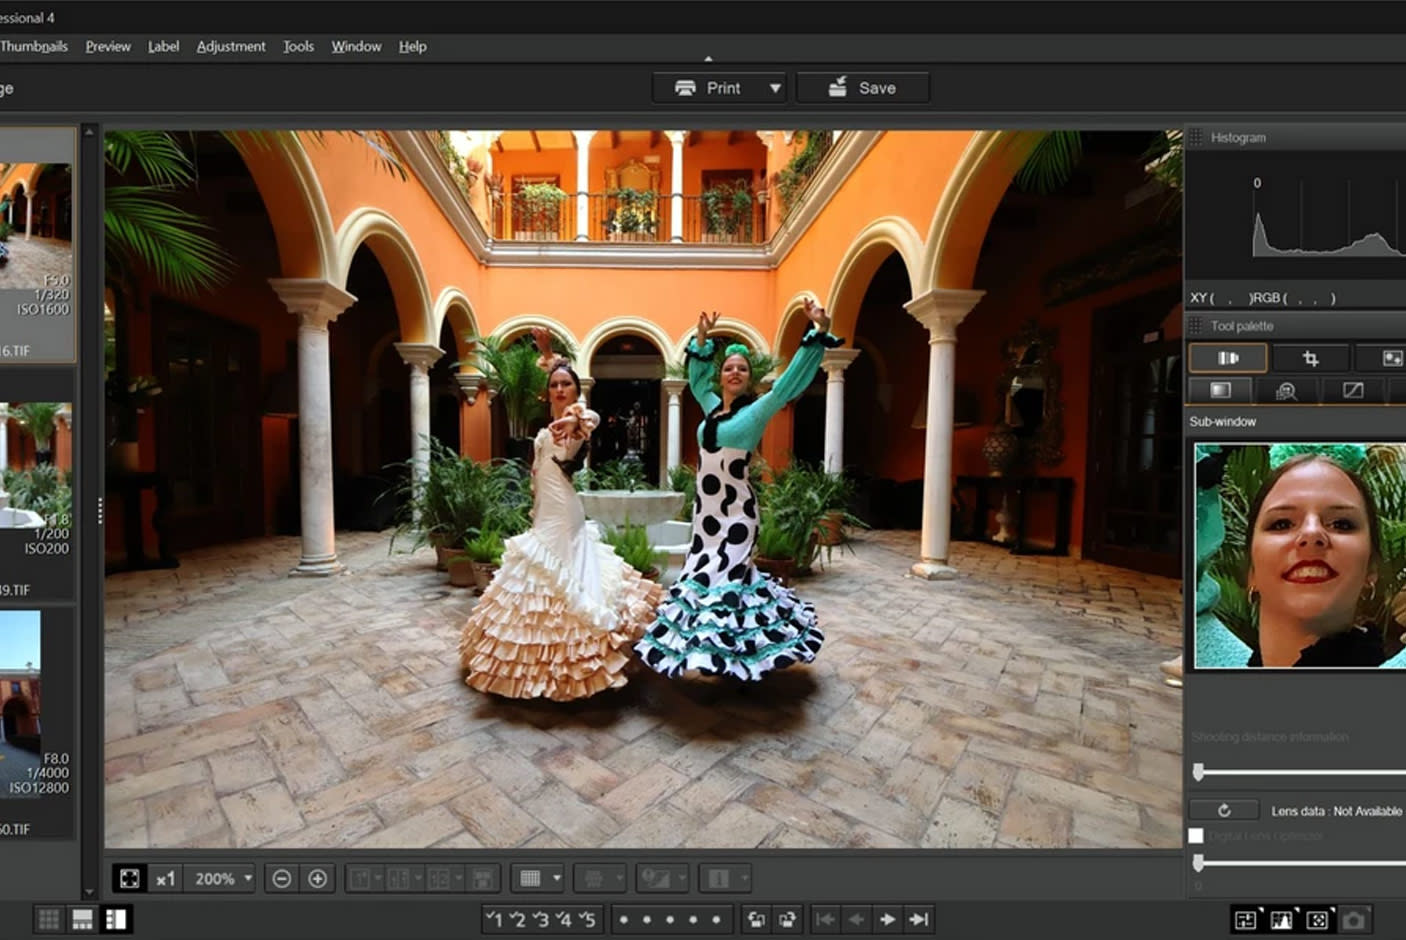Click the Save button
Viewport: 1406px width, 940px height.
click(x=863, y=88)
